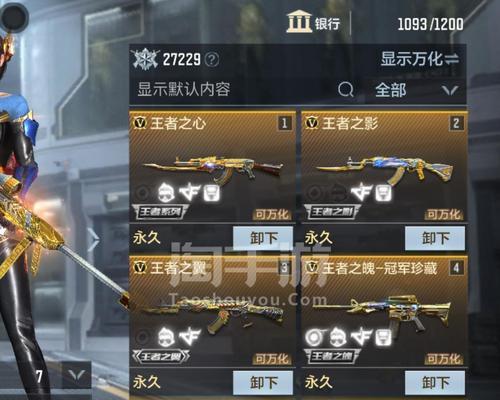The image size is (500, 400).
Task: Select the 王者系列 series tag
Action: tap(160, 212)
